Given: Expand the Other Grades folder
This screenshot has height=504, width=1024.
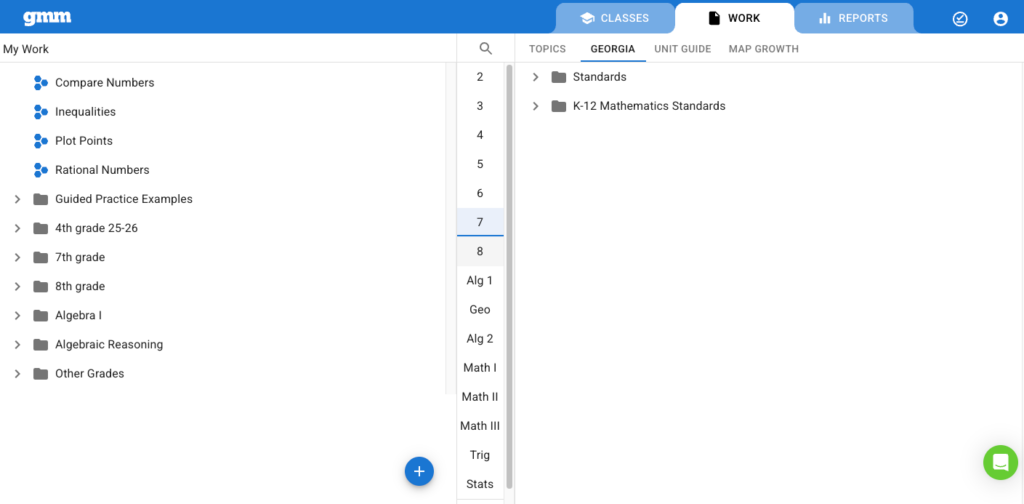Looking at the screenshot, I should point(17,373).
